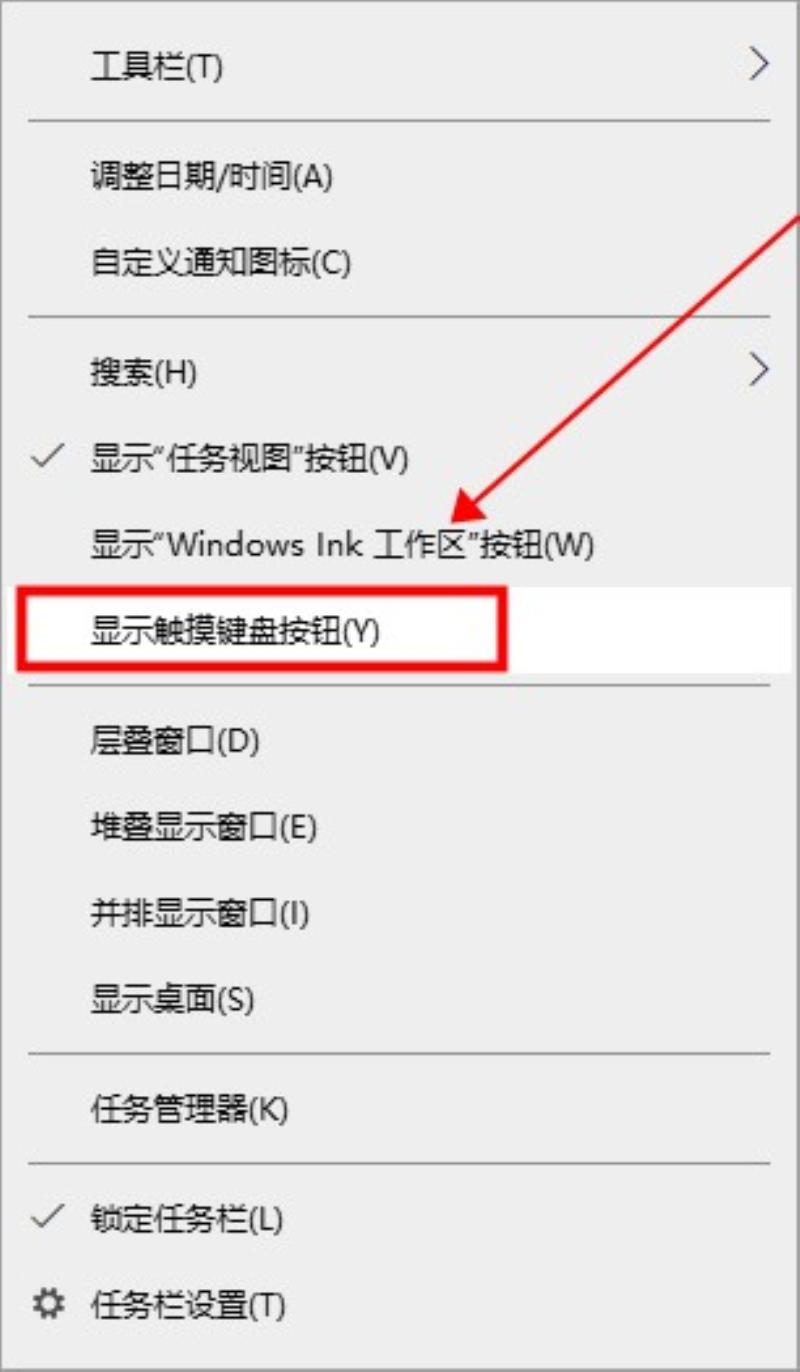Click the gear icon beside 任务栏设置

47,1304
